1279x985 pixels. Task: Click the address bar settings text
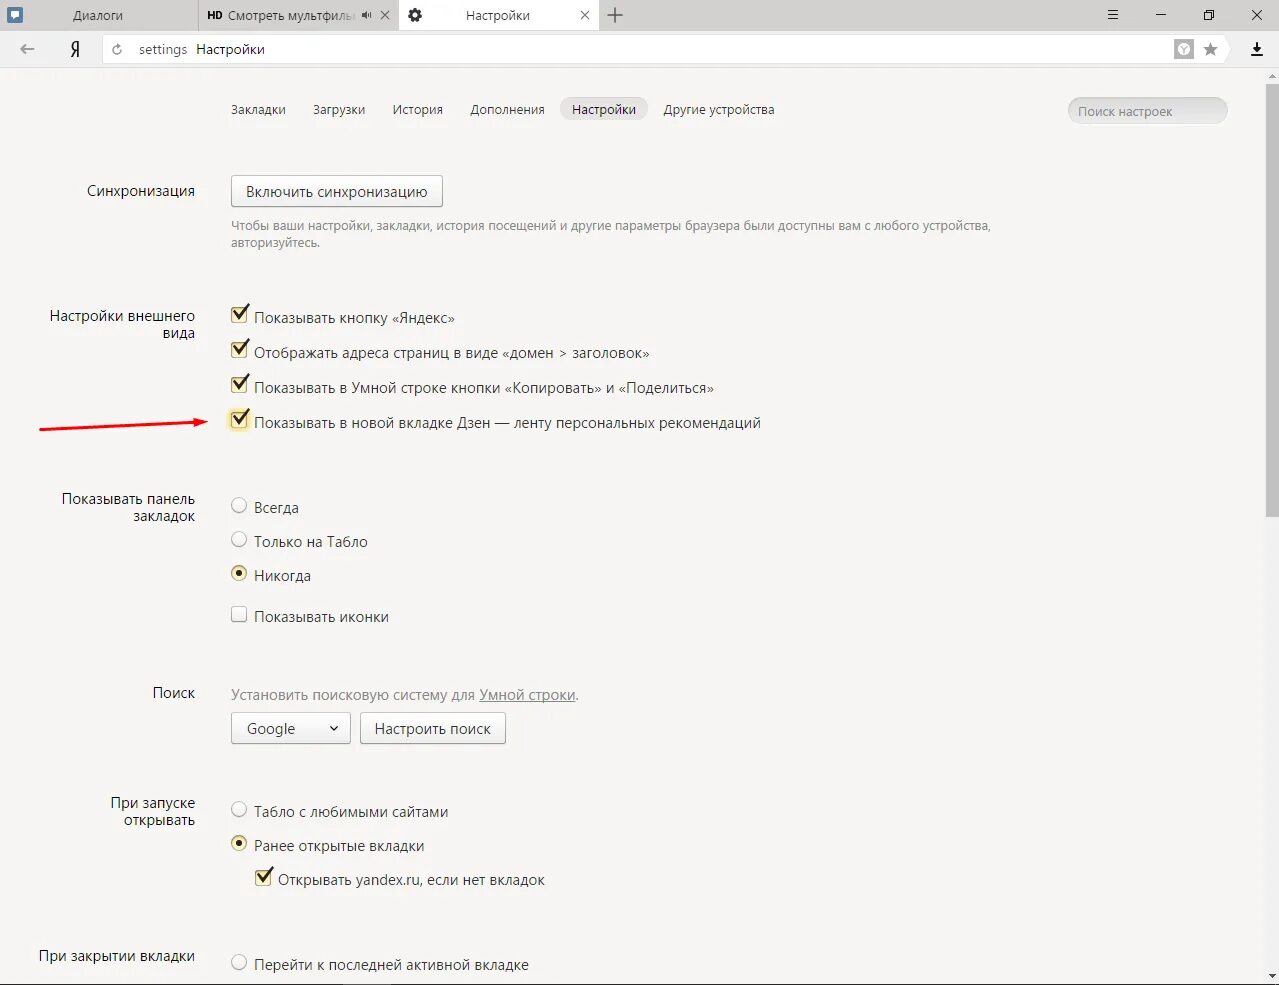163,49
